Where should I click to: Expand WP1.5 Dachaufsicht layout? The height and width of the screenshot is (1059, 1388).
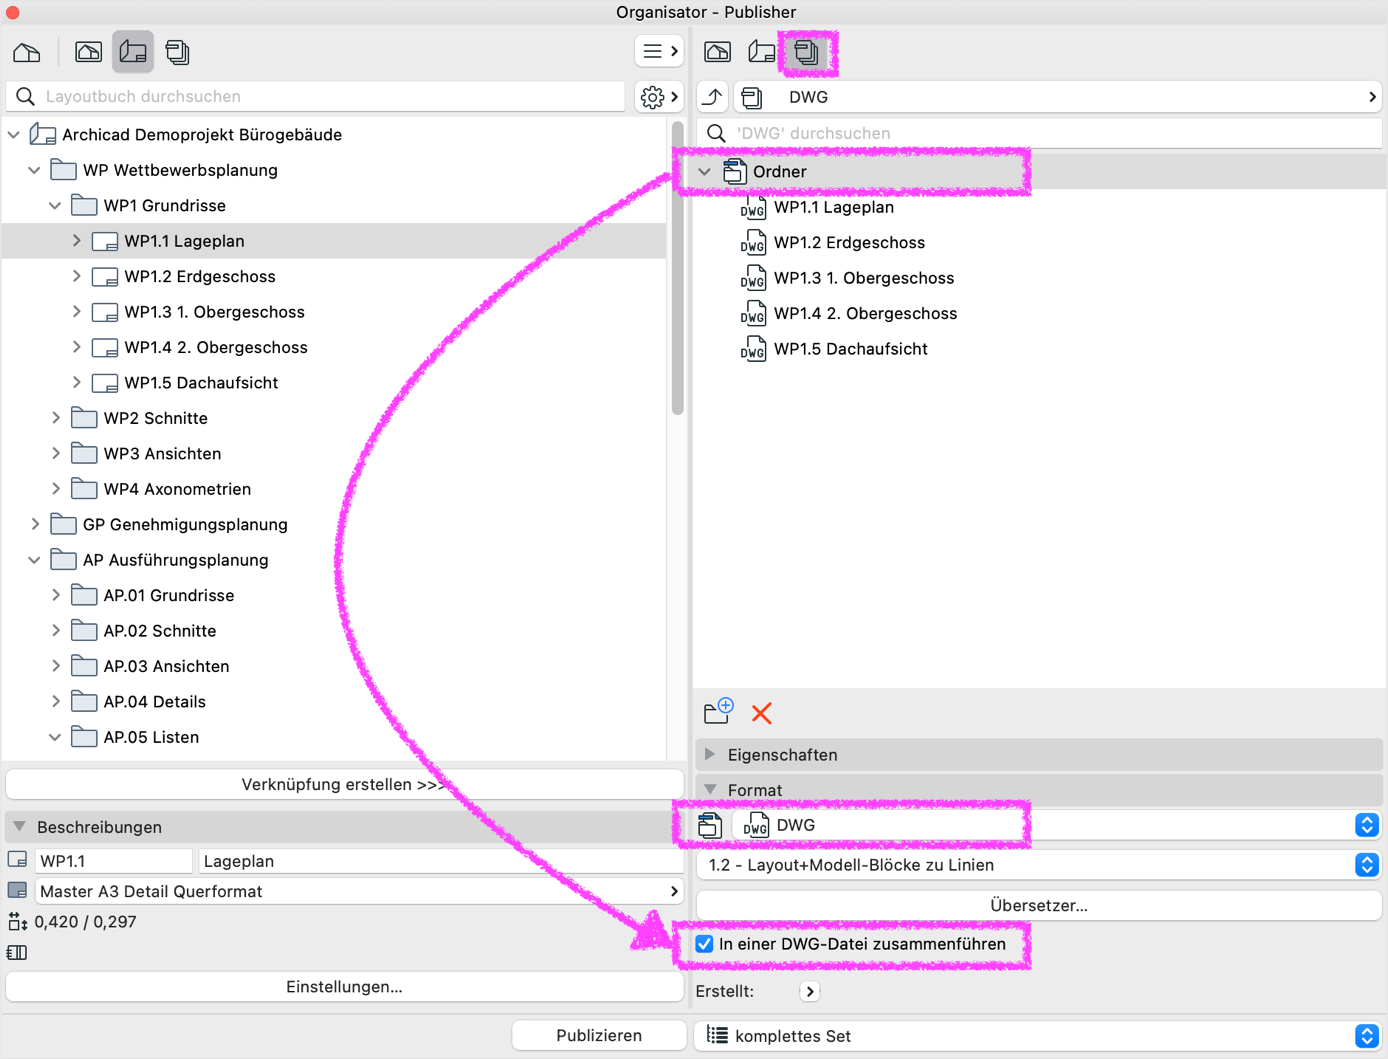tap(77, 383)
